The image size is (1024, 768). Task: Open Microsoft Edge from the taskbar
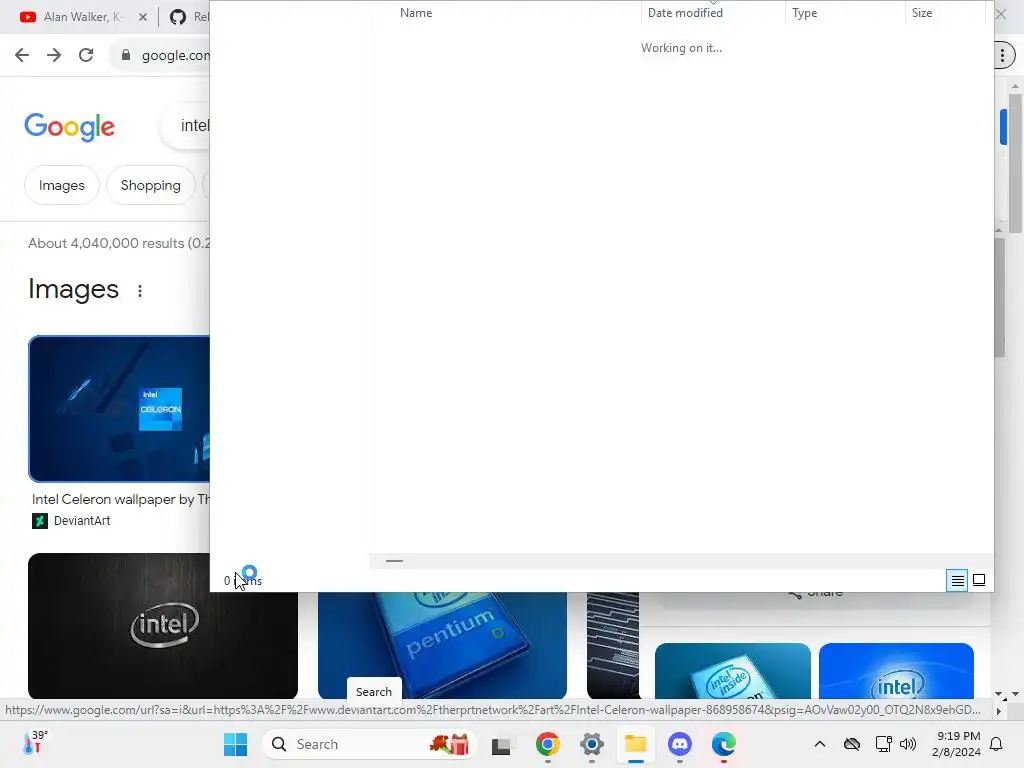click(724, 744)
